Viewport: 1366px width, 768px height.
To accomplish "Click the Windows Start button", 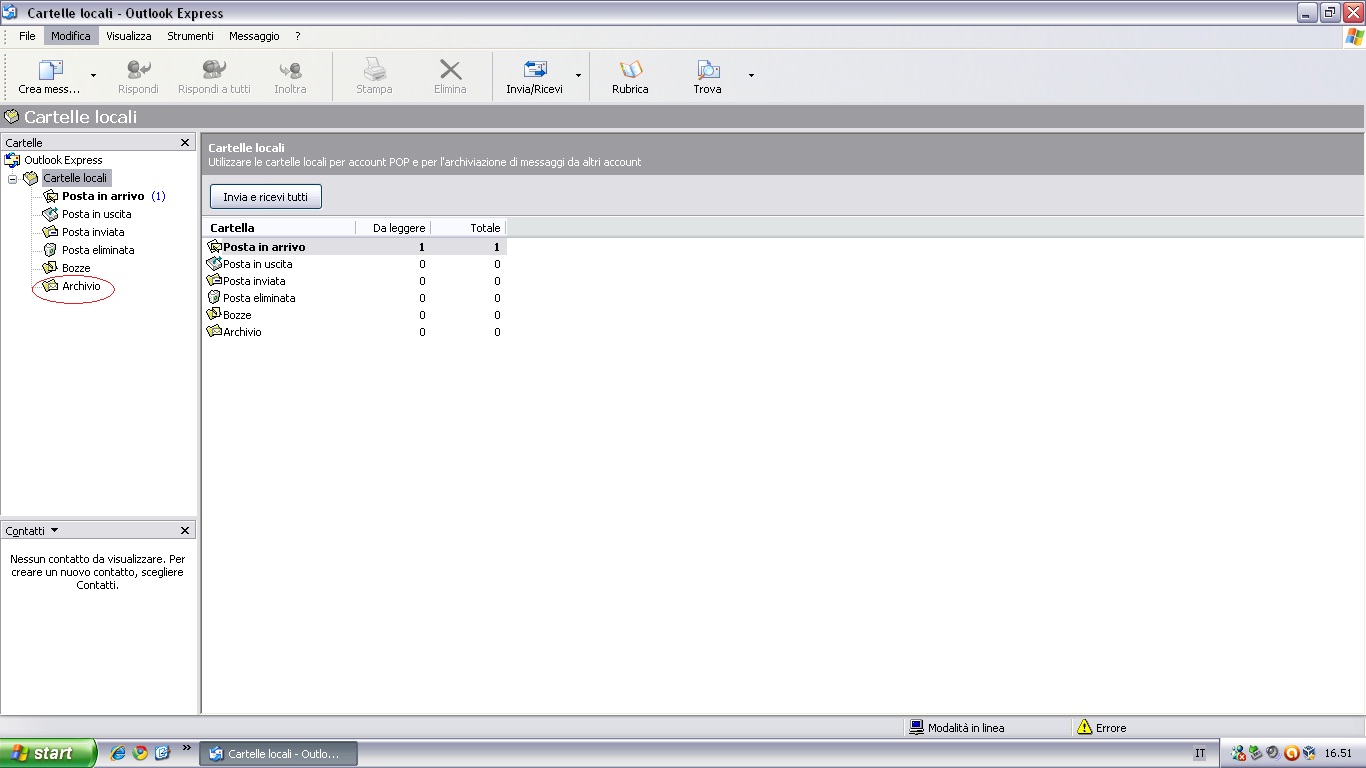I will pyautogui.click(x=48, y=753).
